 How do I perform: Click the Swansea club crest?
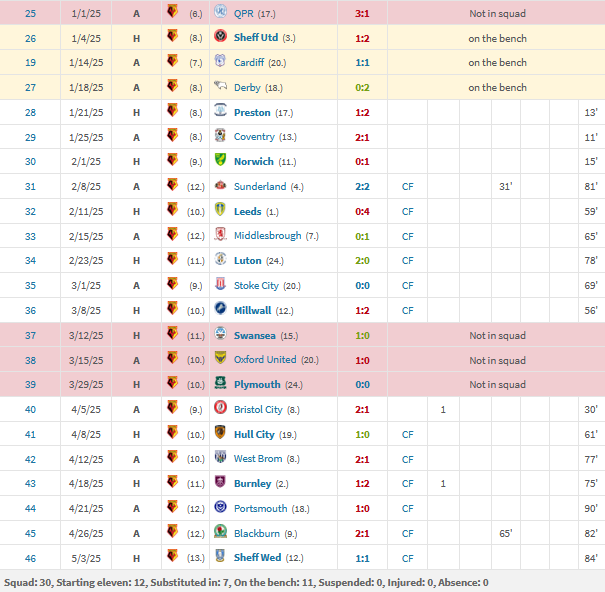[220, 334]
